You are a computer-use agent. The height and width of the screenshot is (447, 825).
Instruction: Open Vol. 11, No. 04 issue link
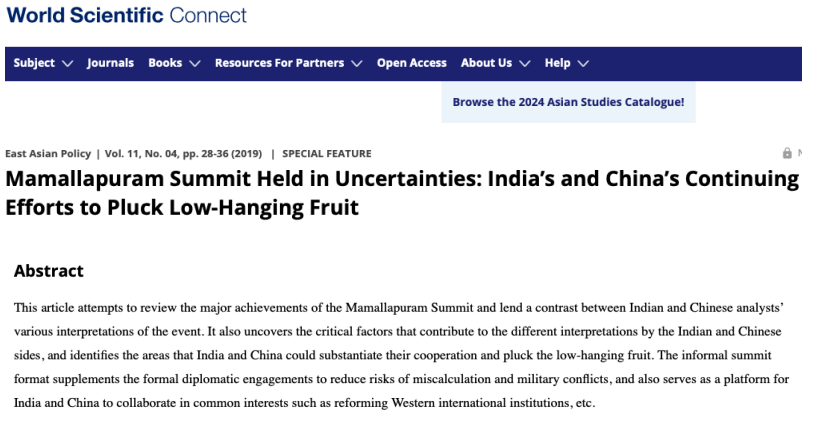point(141,154)
